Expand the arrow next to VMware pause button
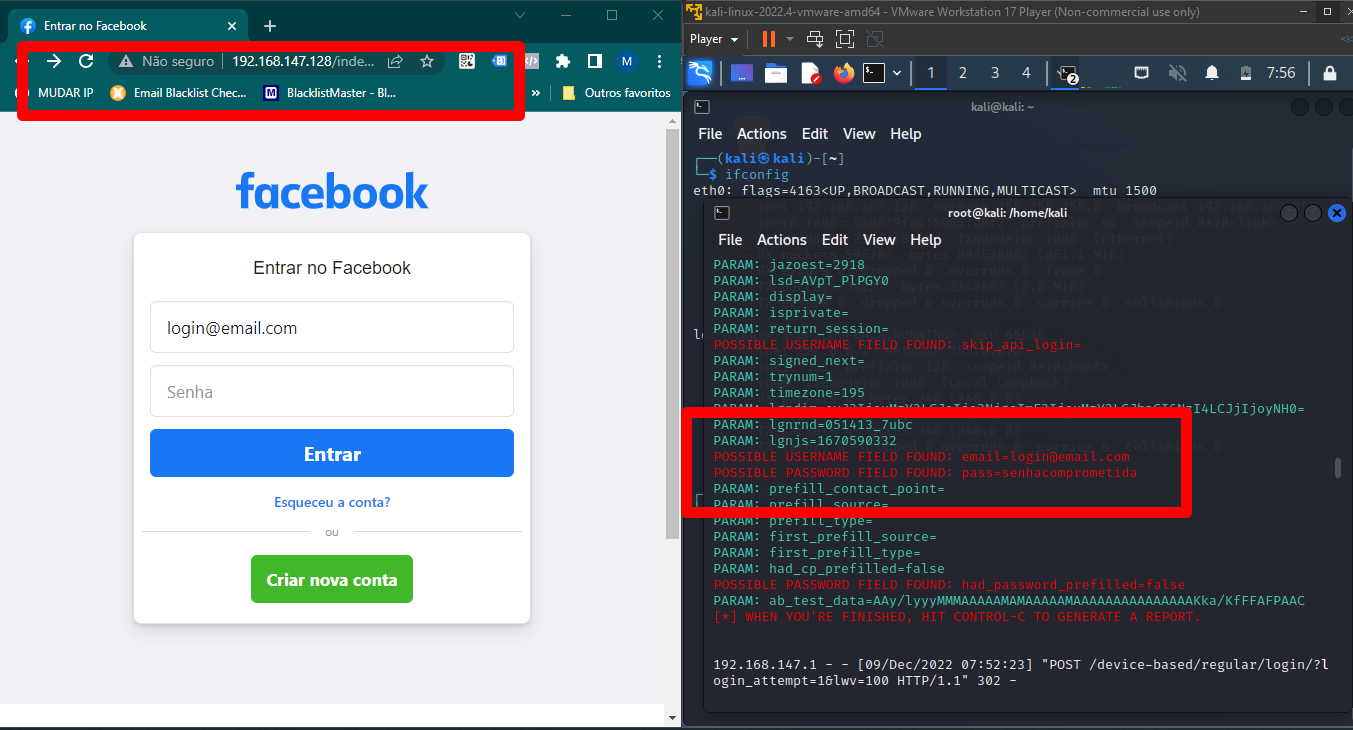The width and height of the screenshot is (1353, 730). (x=790, y=39)
